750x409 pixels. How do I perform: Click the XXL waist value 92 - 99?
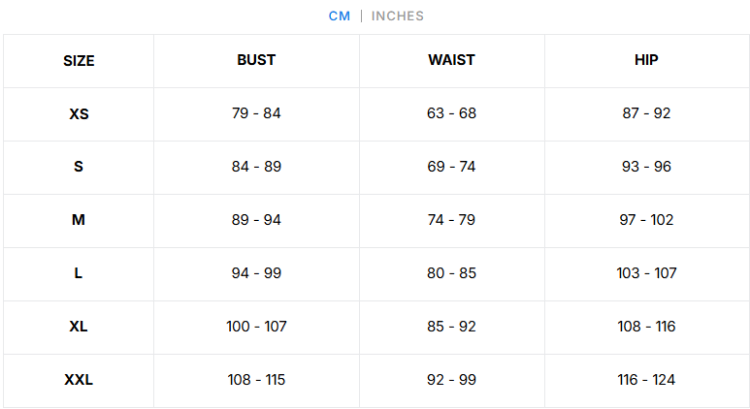451,380
